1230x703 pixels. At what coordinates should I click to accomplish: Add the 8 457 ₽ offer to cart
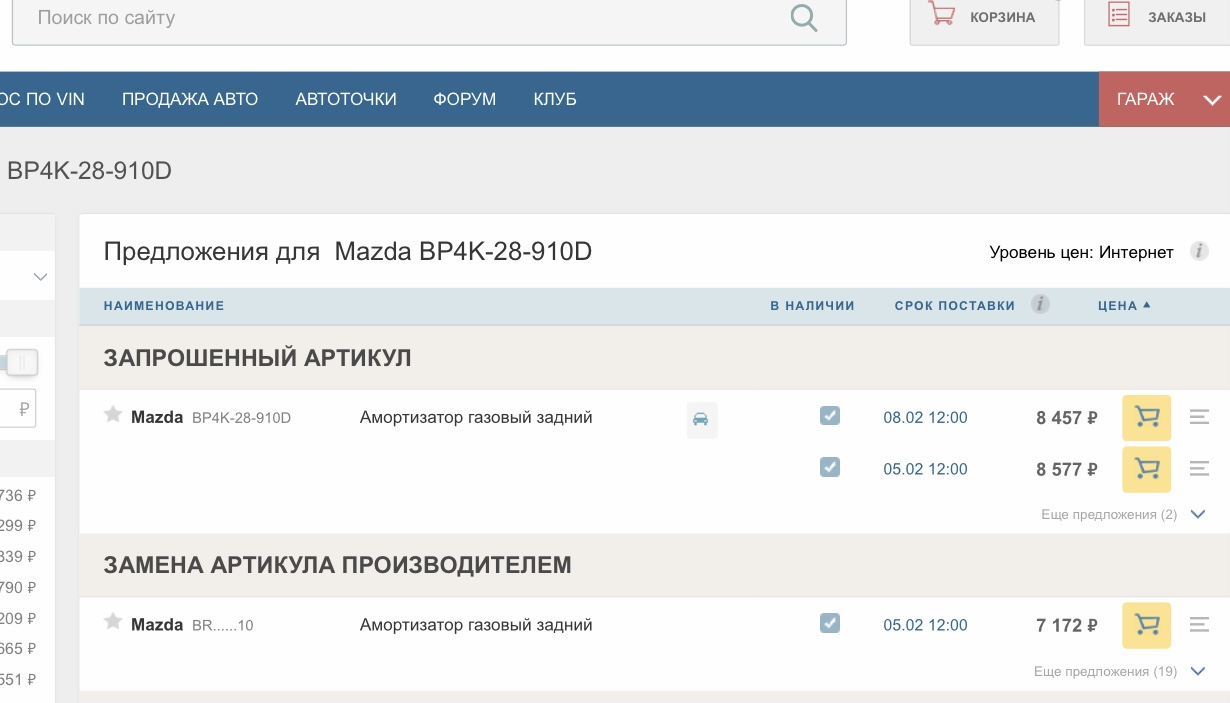tap(1146, 417)
